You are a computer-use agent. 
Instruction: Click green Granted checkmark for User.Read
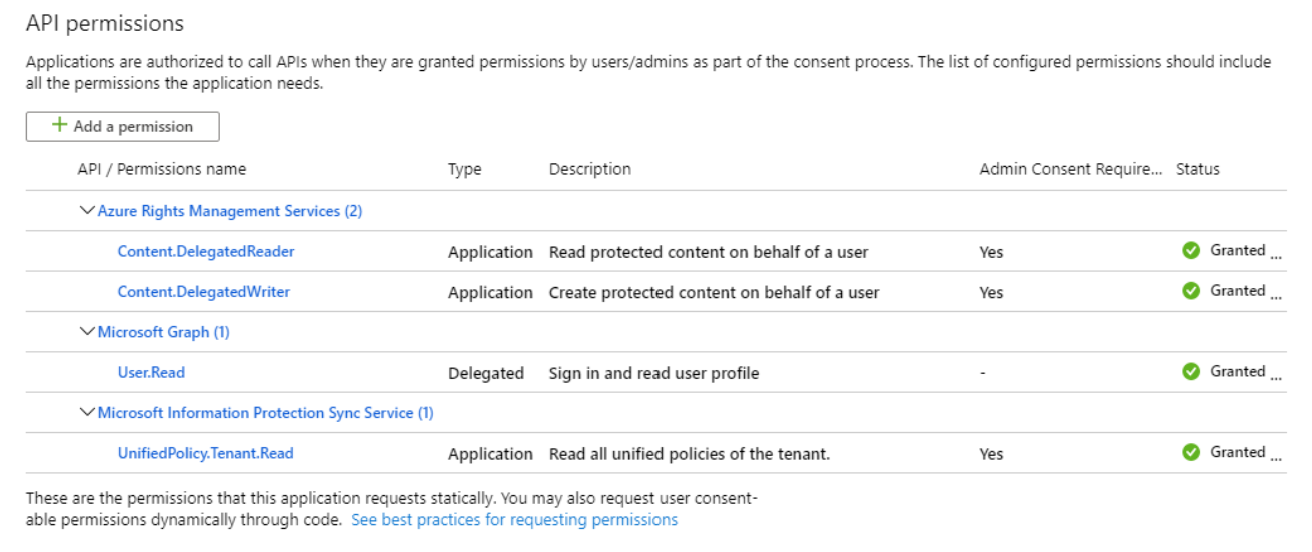coord(1191,372)
